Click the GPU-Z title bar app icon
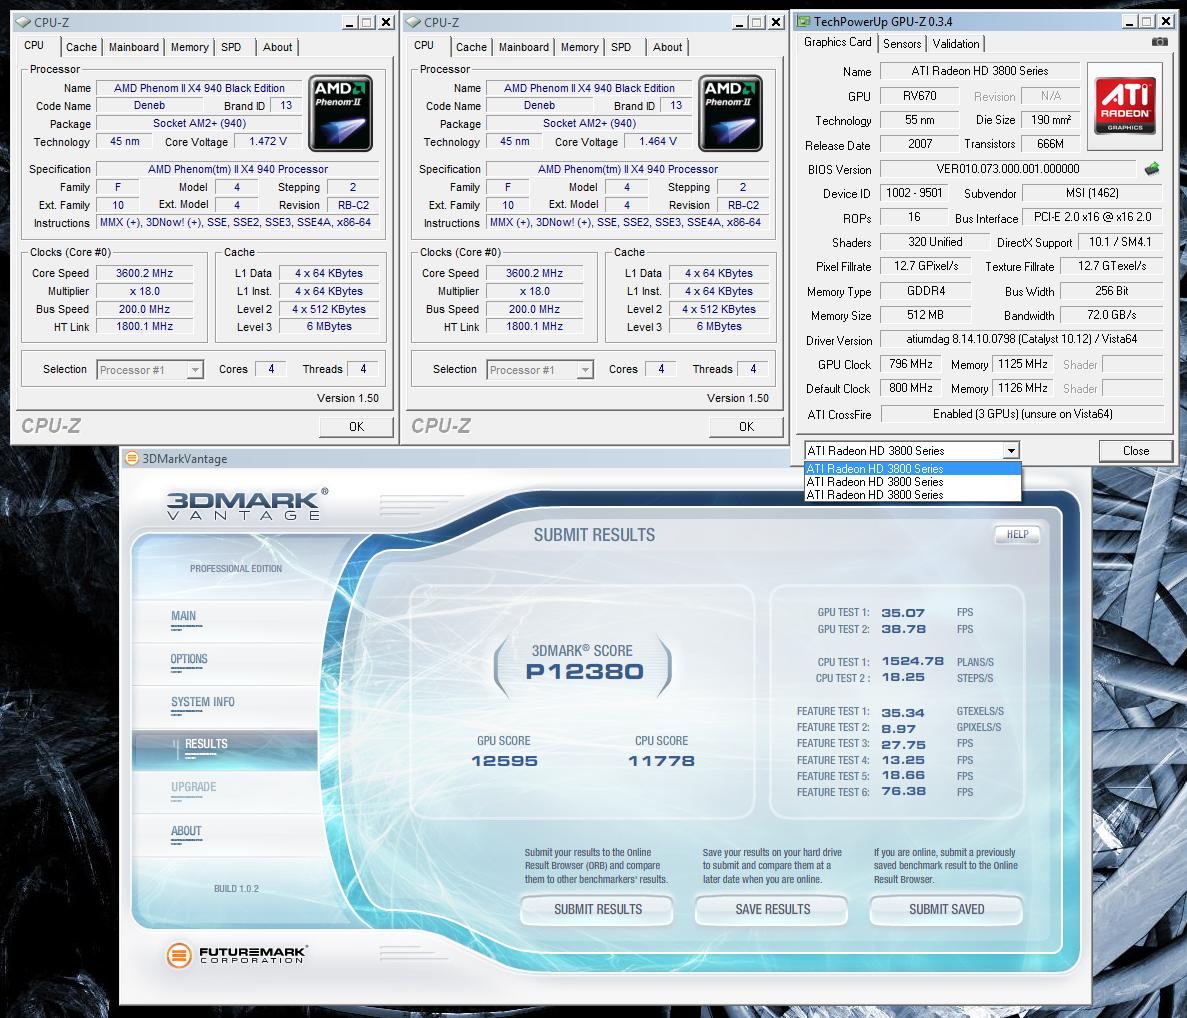 [x=804, y=21]
